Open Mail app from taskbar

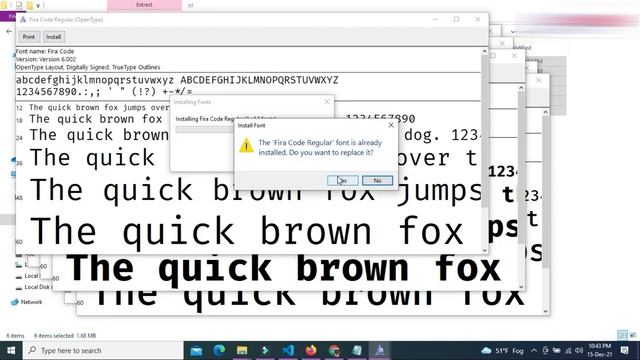pos(196,351)
